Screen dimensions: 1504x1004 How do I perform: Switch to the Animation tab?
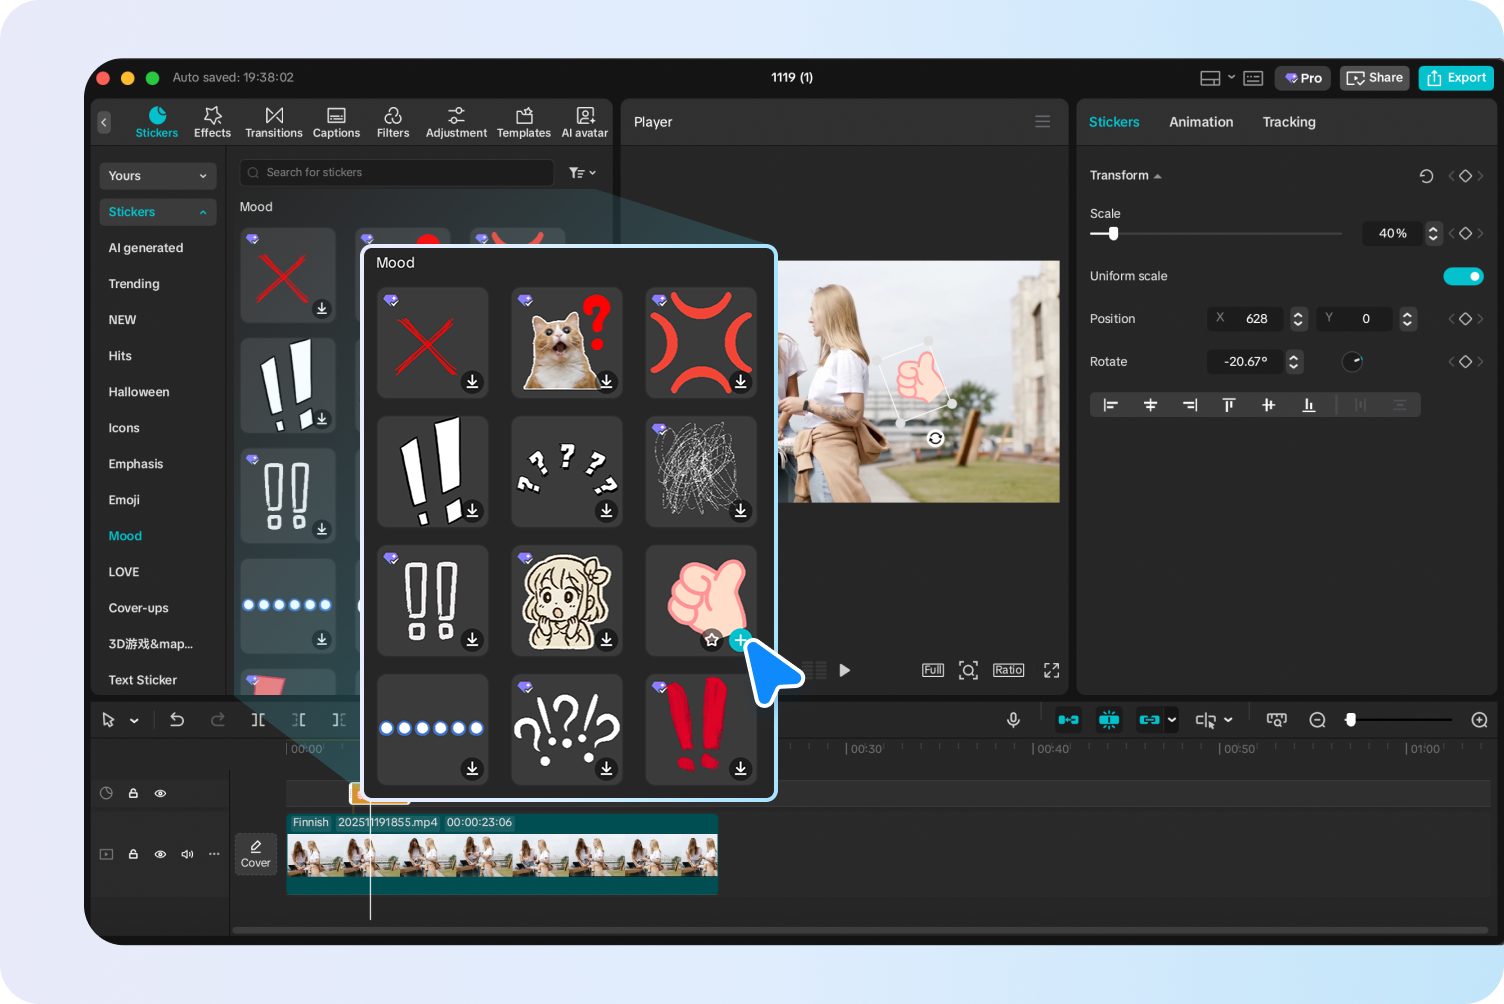click(x=1200, y=121)
